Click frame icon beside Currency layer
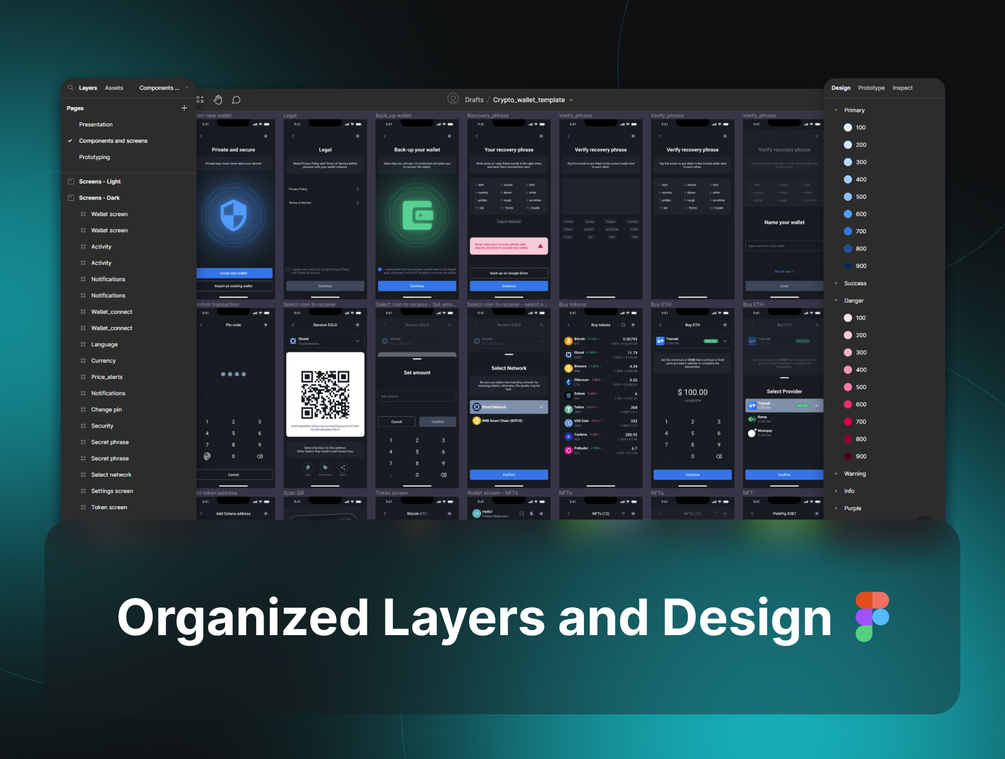The height and width of the screenshot is (759, 1005). pos(83,360)
